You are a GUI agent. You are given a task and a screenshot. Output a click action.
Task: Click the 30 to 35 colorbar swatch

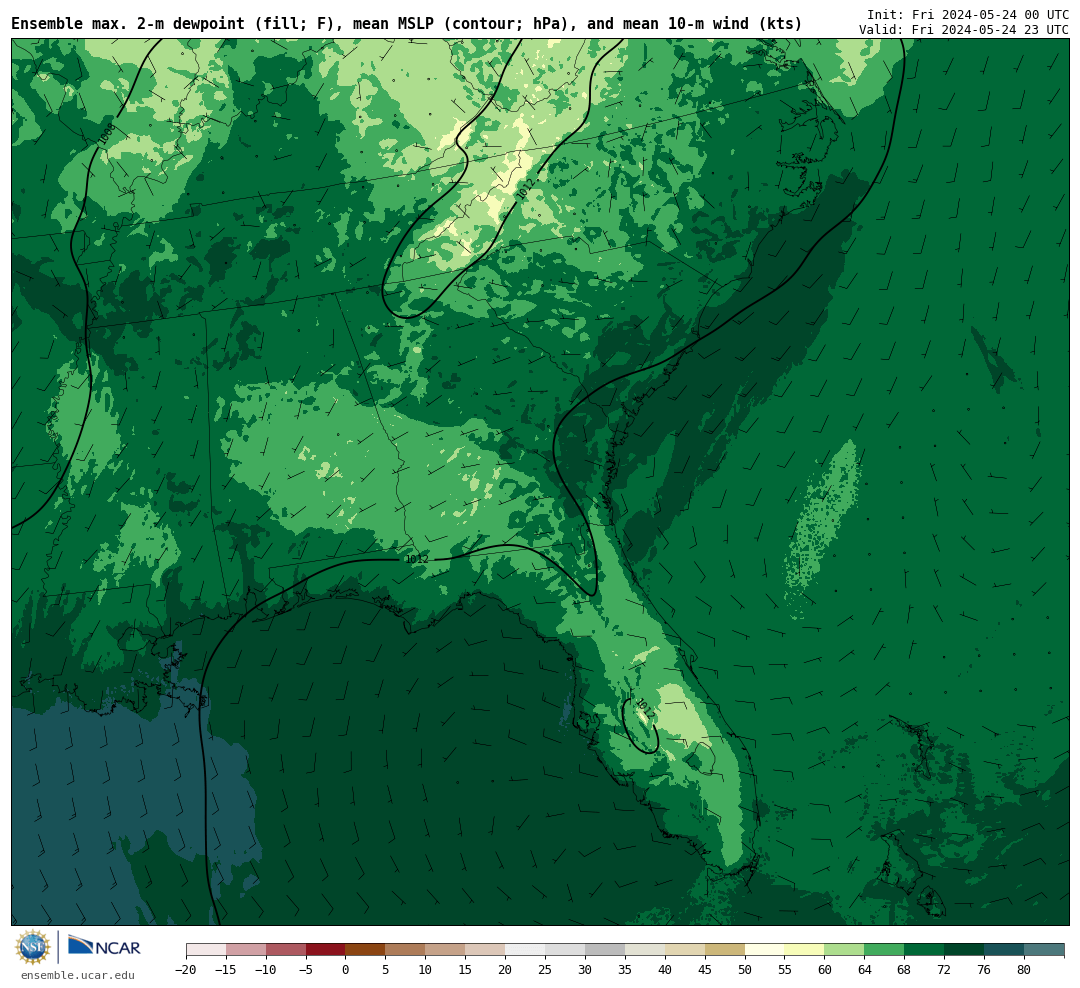click(x=605, y=949)
